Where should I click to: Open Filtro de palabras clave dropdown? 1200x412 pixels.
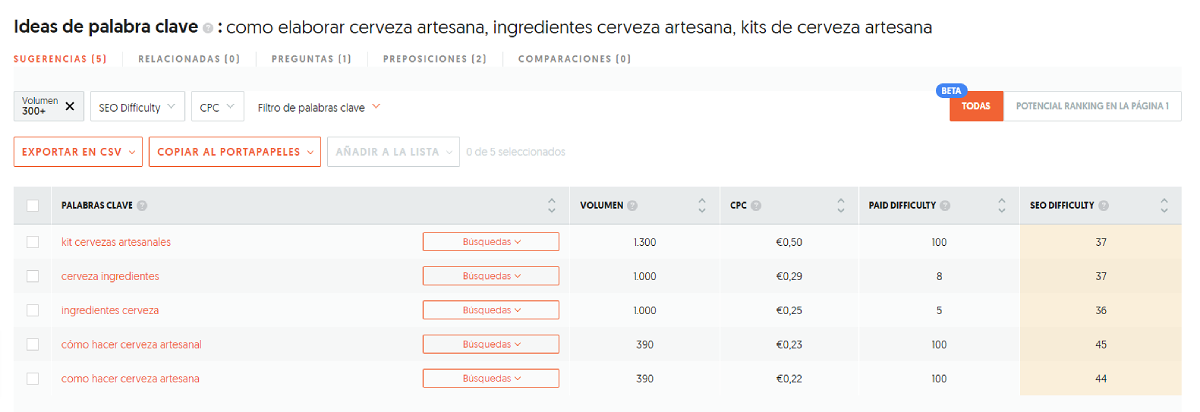click(319, 106)
